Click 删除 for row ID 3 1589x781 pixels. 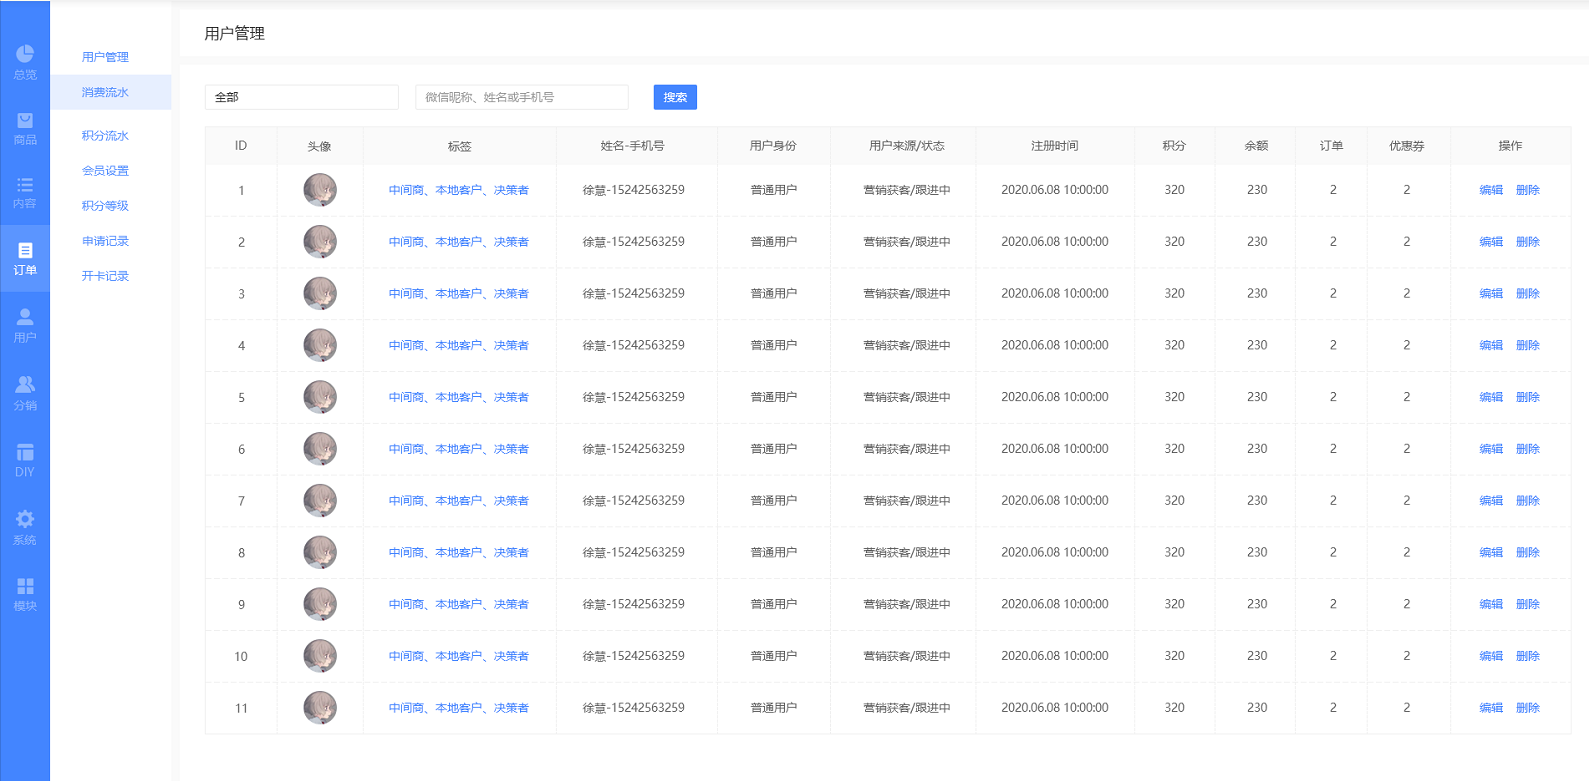click(1528, 294)
